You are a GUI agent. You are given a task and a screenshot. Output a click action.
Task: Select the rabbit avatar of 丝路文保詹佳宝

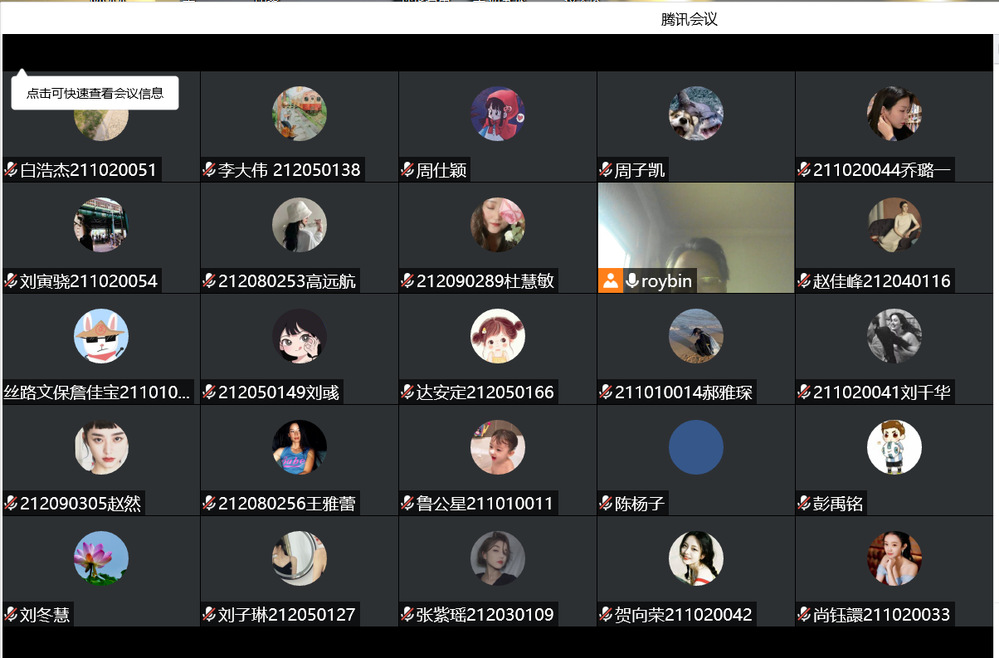pyautogui.click(x=101, y=336)
